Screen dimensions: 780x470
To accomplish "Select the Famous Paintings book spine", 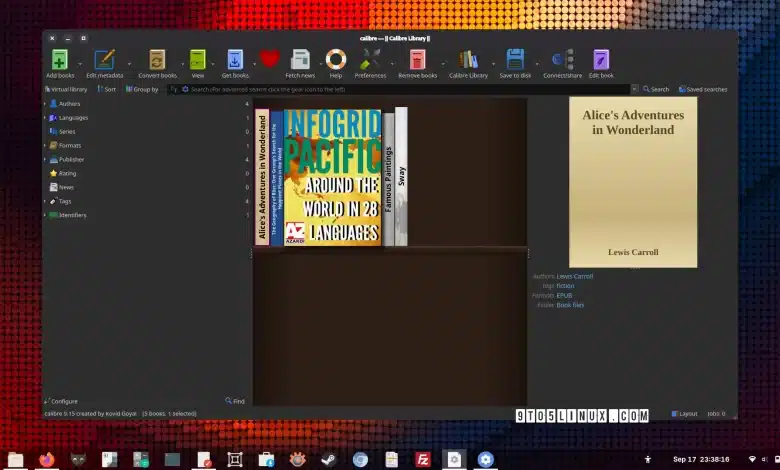I will [x=389, y=179].
